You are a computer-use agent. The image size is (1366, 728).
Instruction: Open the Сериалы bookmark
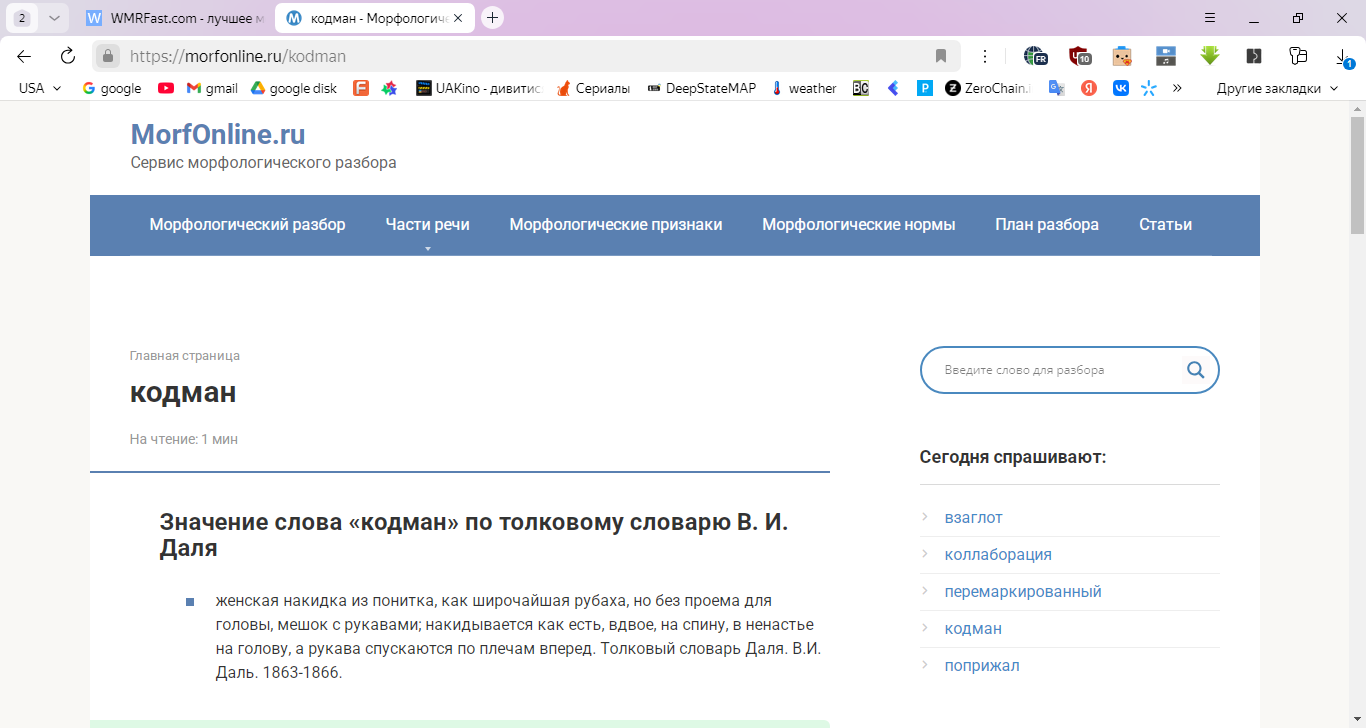594,88
